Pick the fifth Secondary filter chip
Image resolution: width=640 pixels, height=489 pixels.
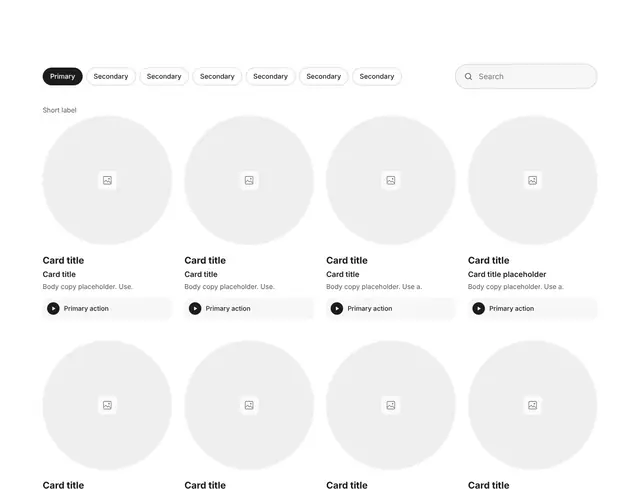(324, 76)
